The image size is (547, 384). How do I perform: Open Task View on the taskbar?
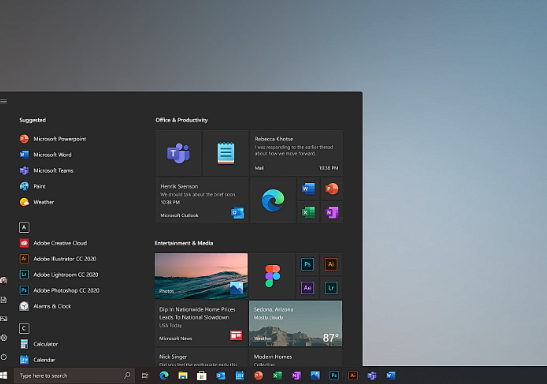[x=145, y=375]
